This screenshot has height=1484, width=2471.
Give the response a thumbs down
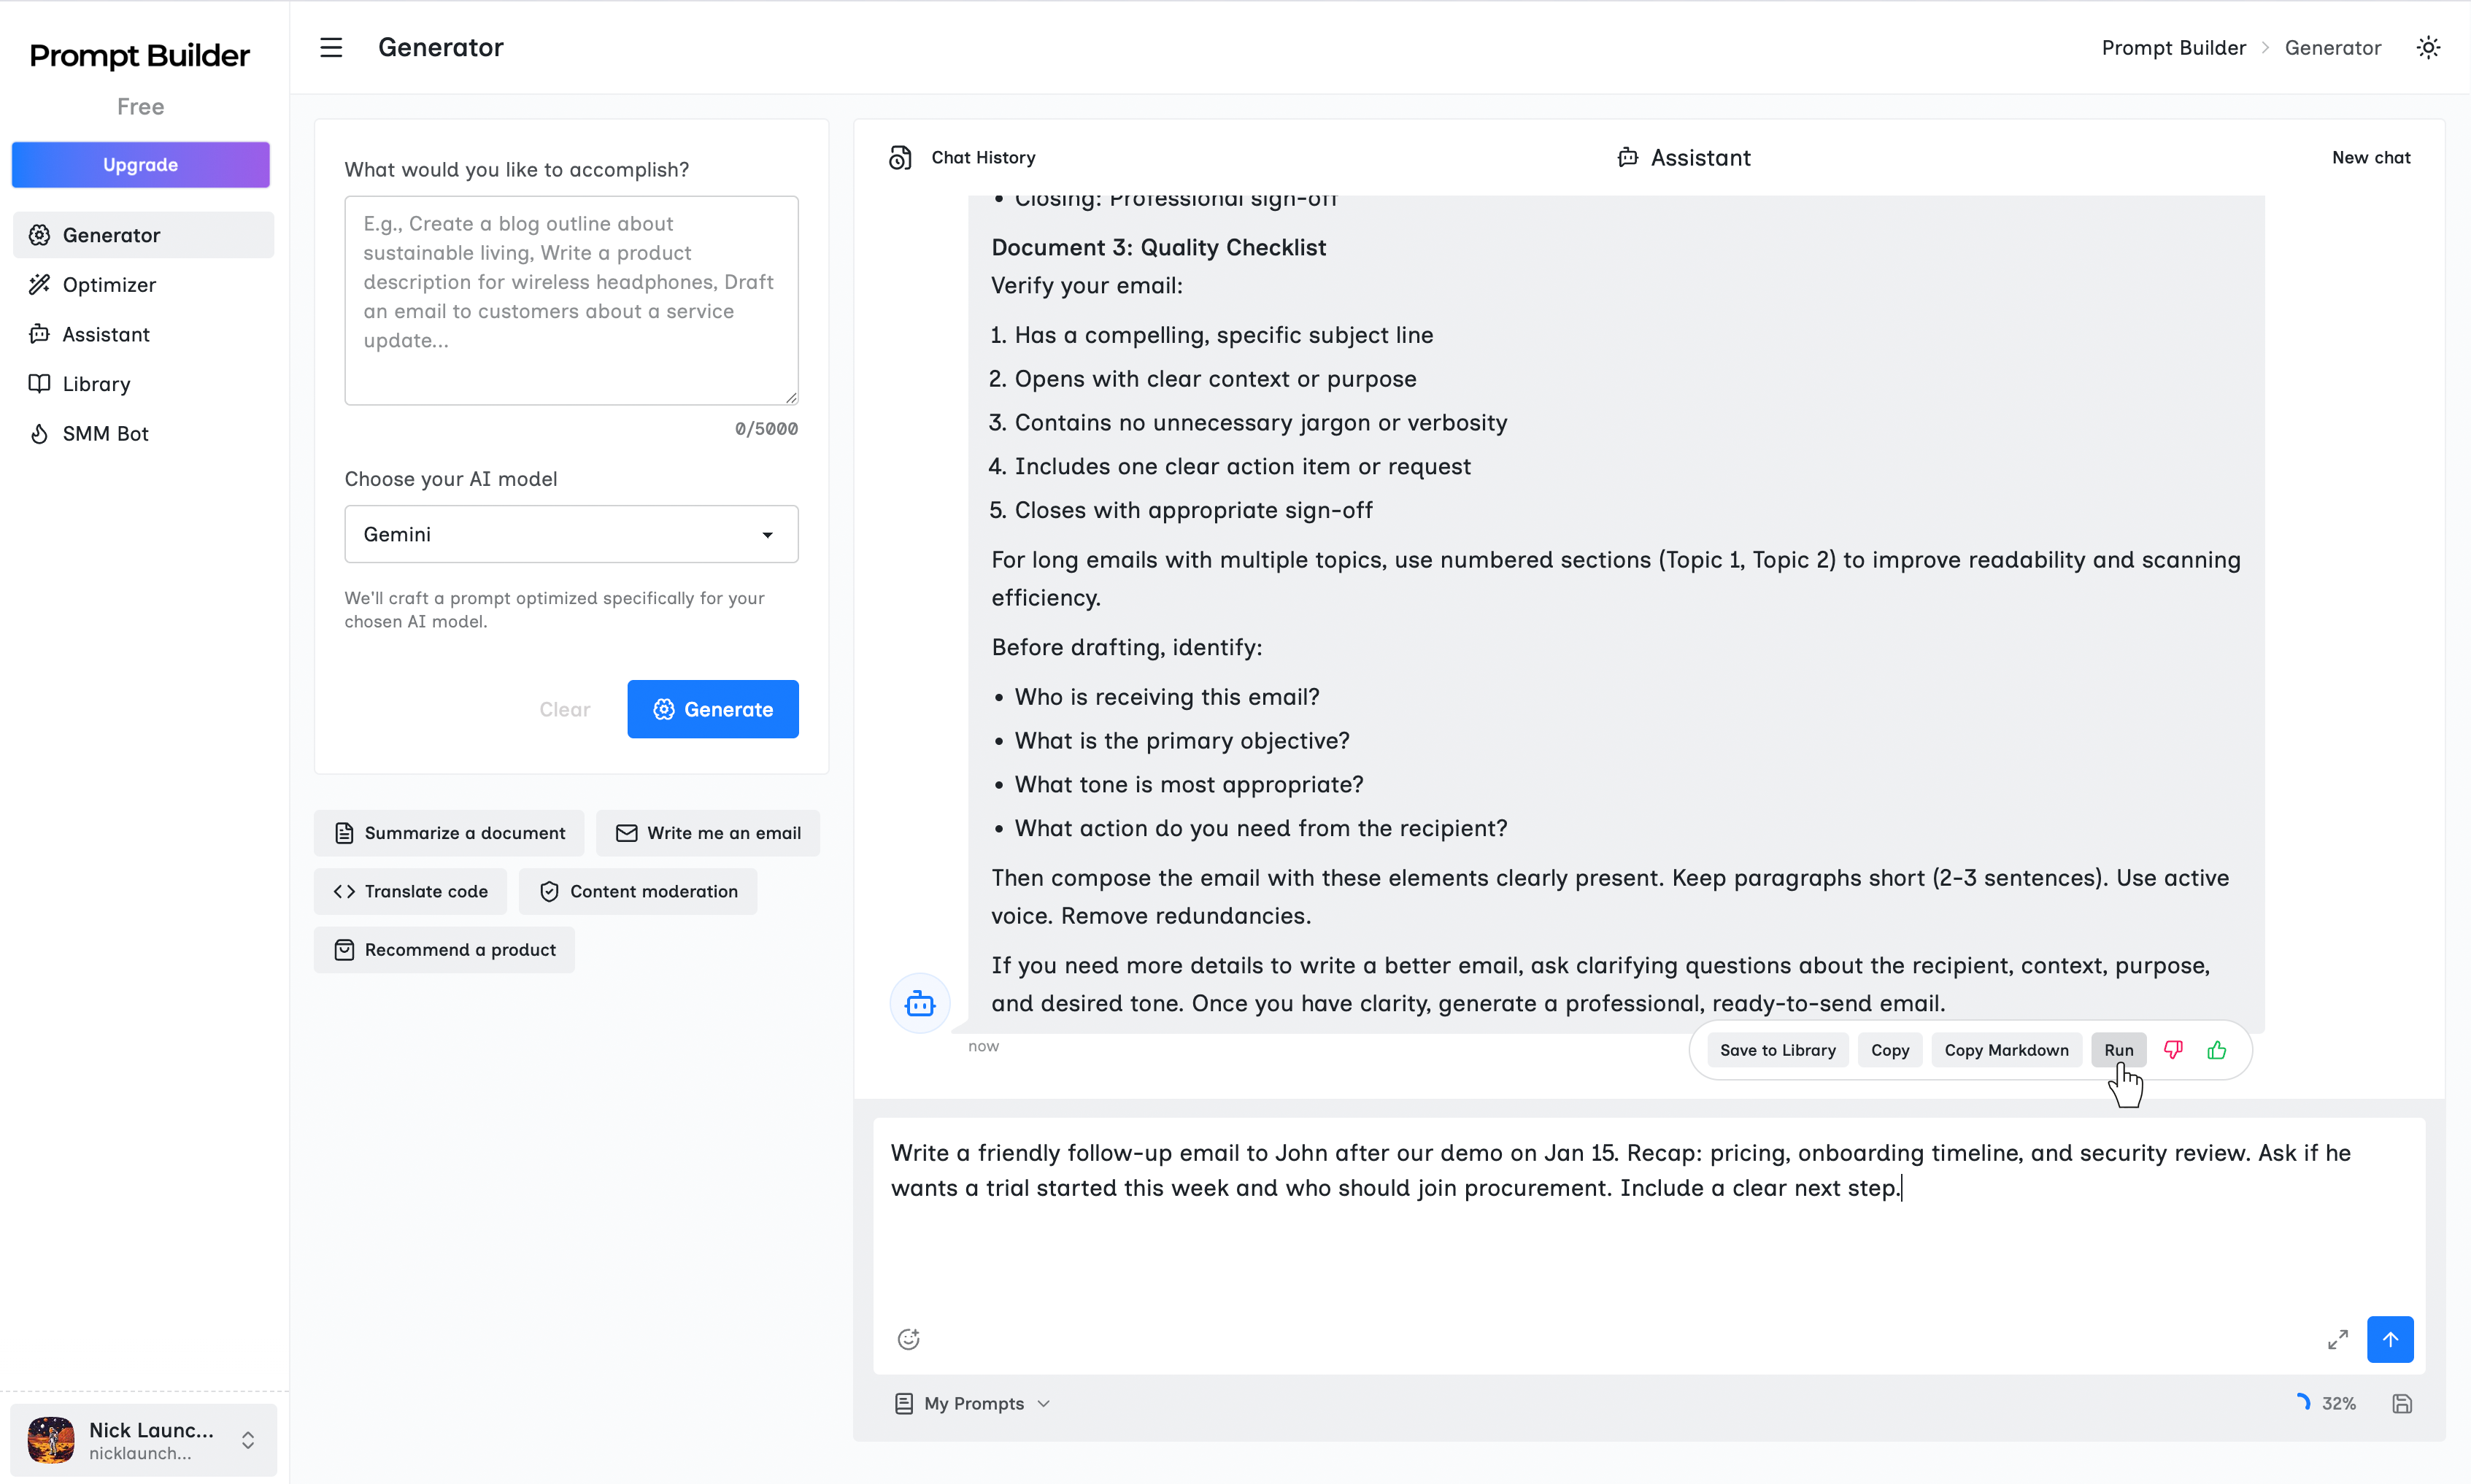pos(2172,1049)
